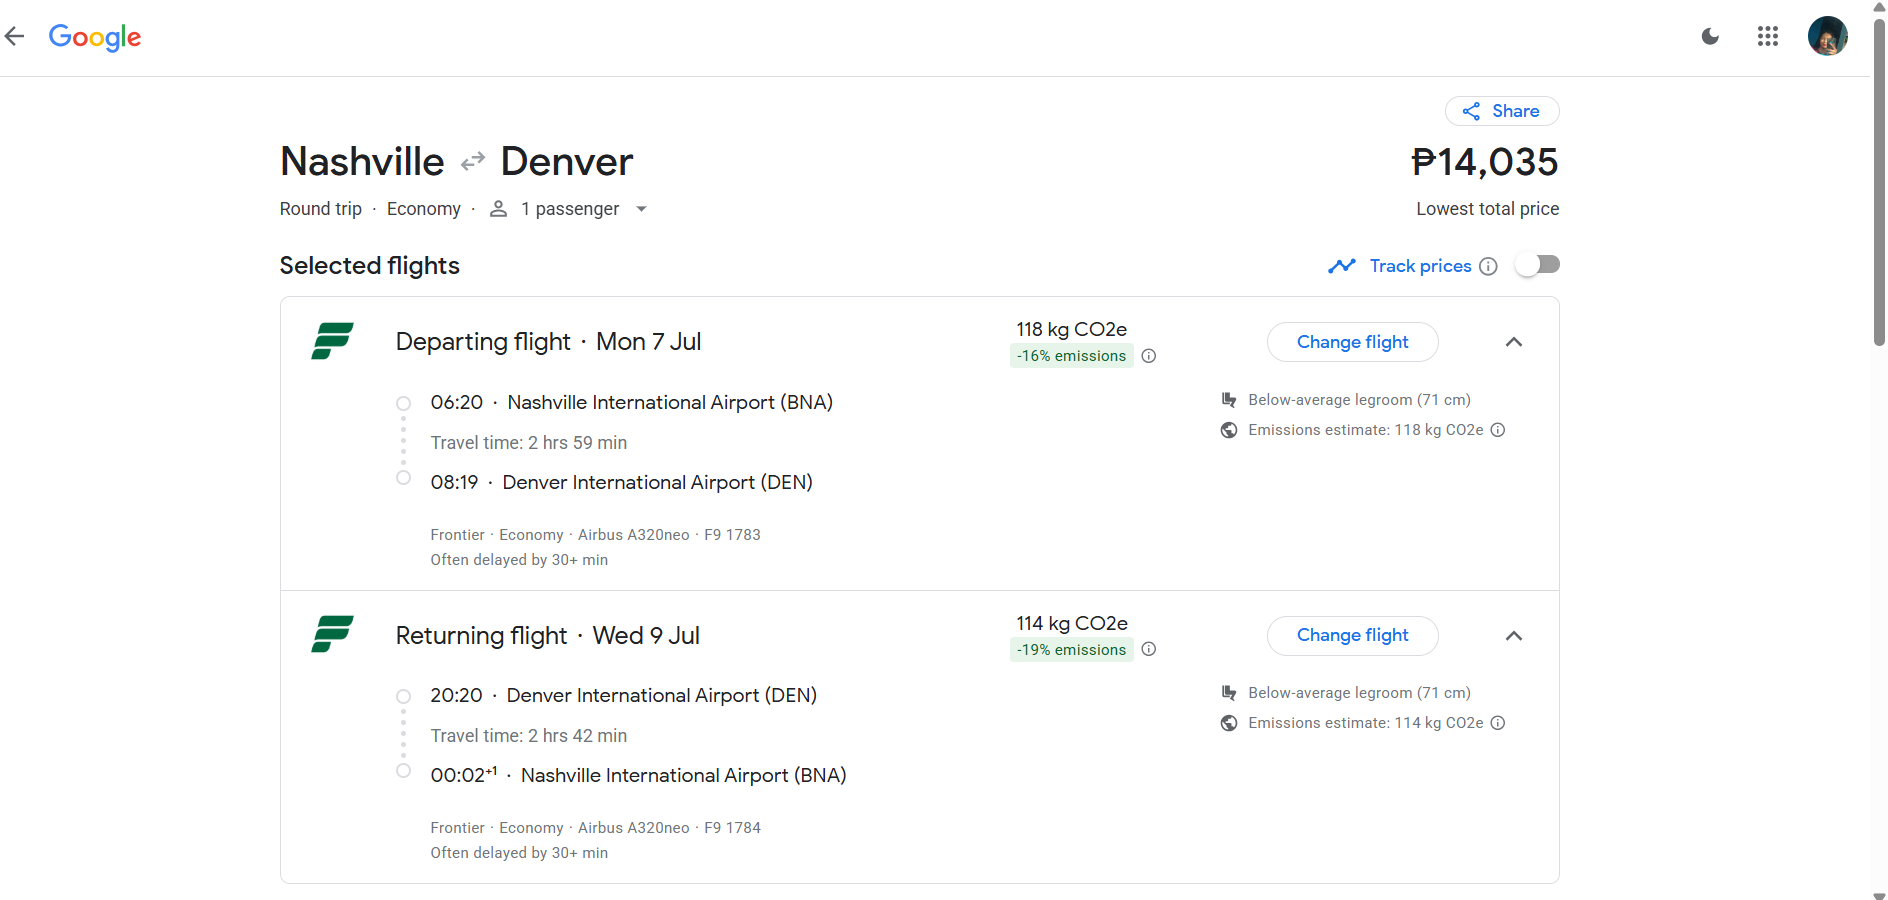Viewport: 1888px width, 900px height.
Task: Show Track prices info tooltip icon
Action: (1488, 266)
